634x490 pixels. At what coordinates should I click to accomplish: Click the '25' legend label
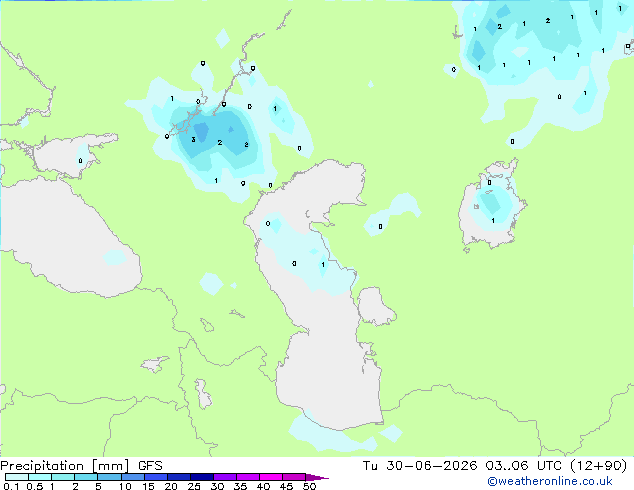click(194, 486)
